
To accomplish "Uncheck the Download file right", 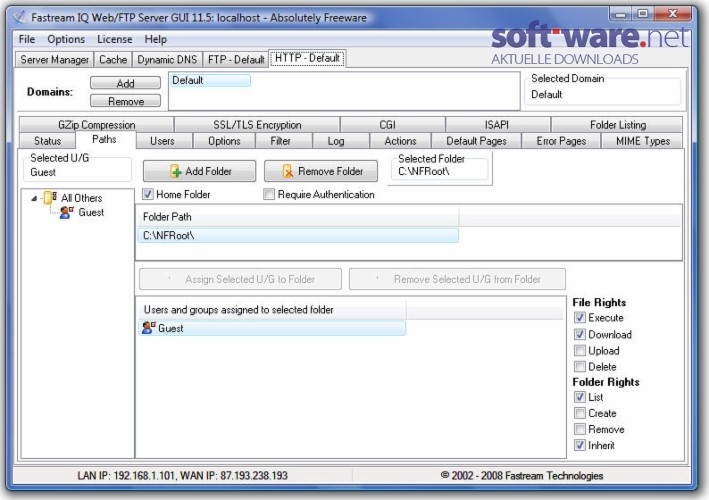I will (580, 335).
